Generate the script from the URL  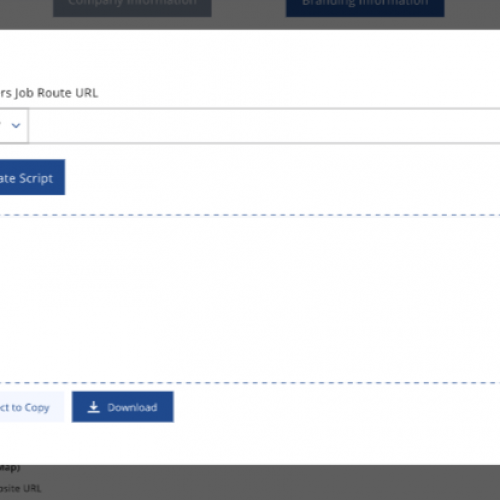32,177
